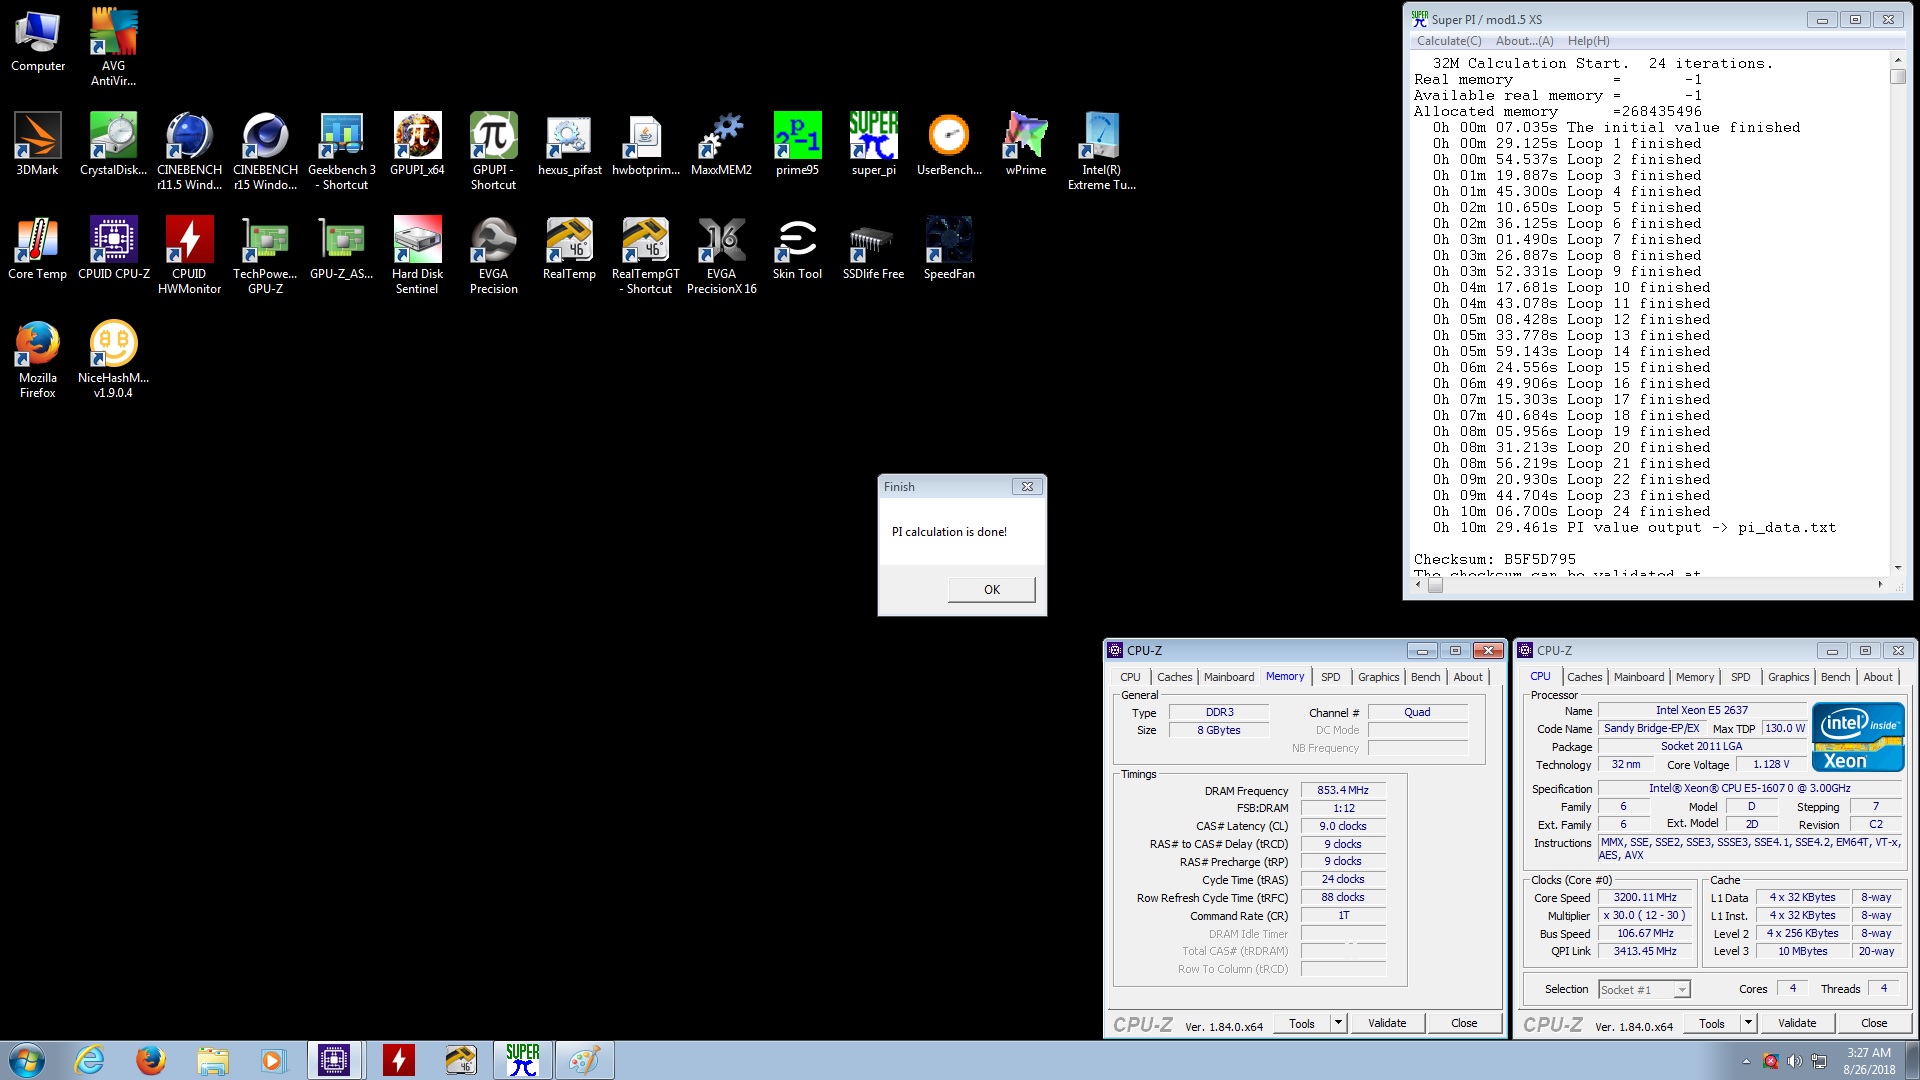Open Windows Media Player taskbar icon
Image resolution: width=1920 pixels, height=1080 pixels.
(x=273, y=1060)
